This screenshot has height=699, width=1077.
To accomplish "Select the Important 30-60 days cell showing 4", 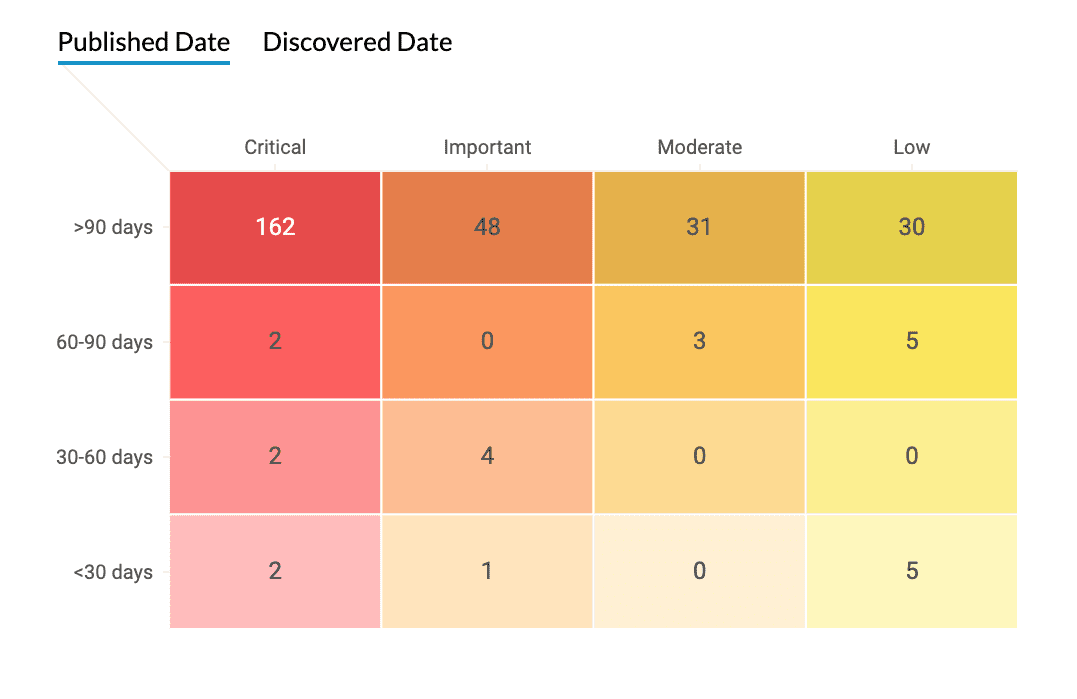I will pos(487,457).
